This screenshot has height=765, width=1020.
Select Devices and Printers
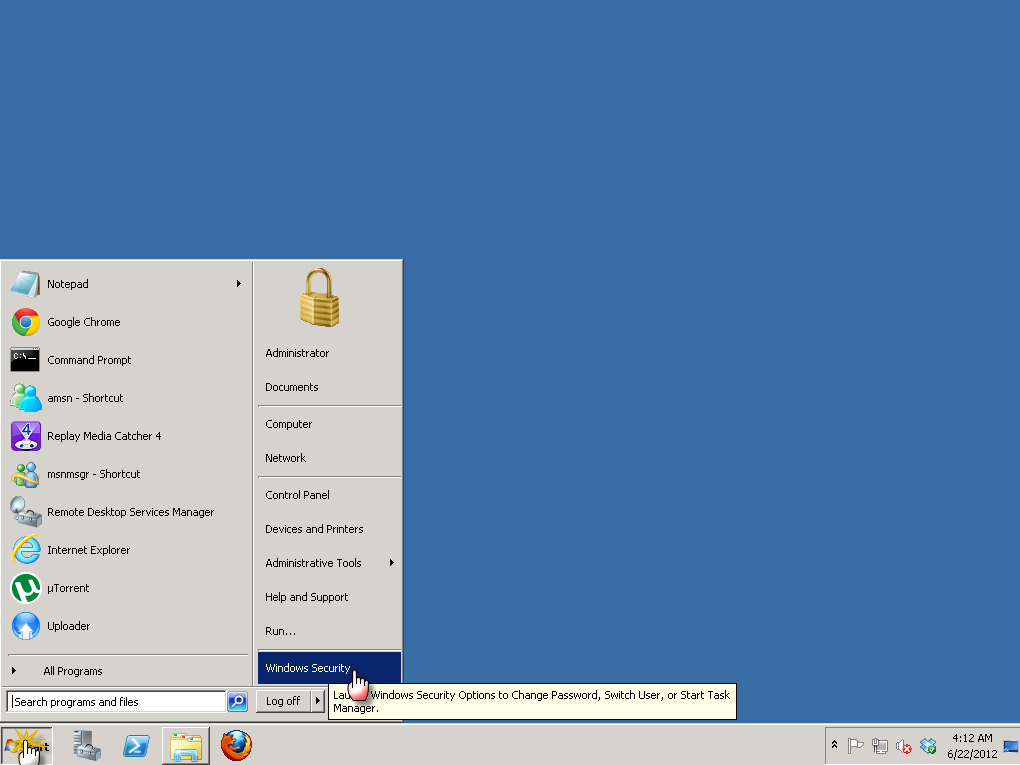[x=314, y=529]
